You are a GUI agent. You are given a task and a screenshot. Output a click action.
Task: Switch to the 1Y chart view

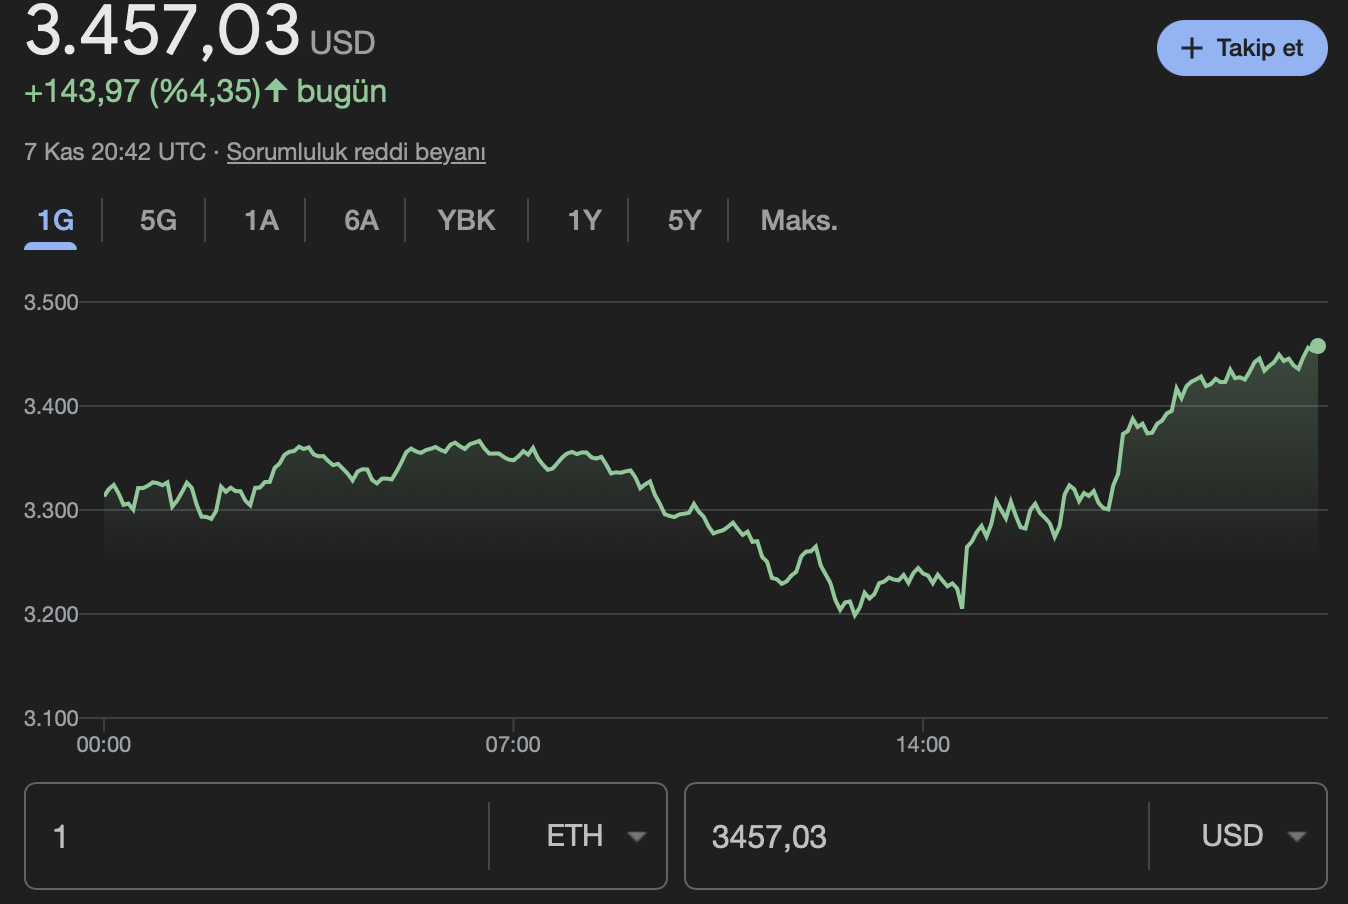point(583,220)
